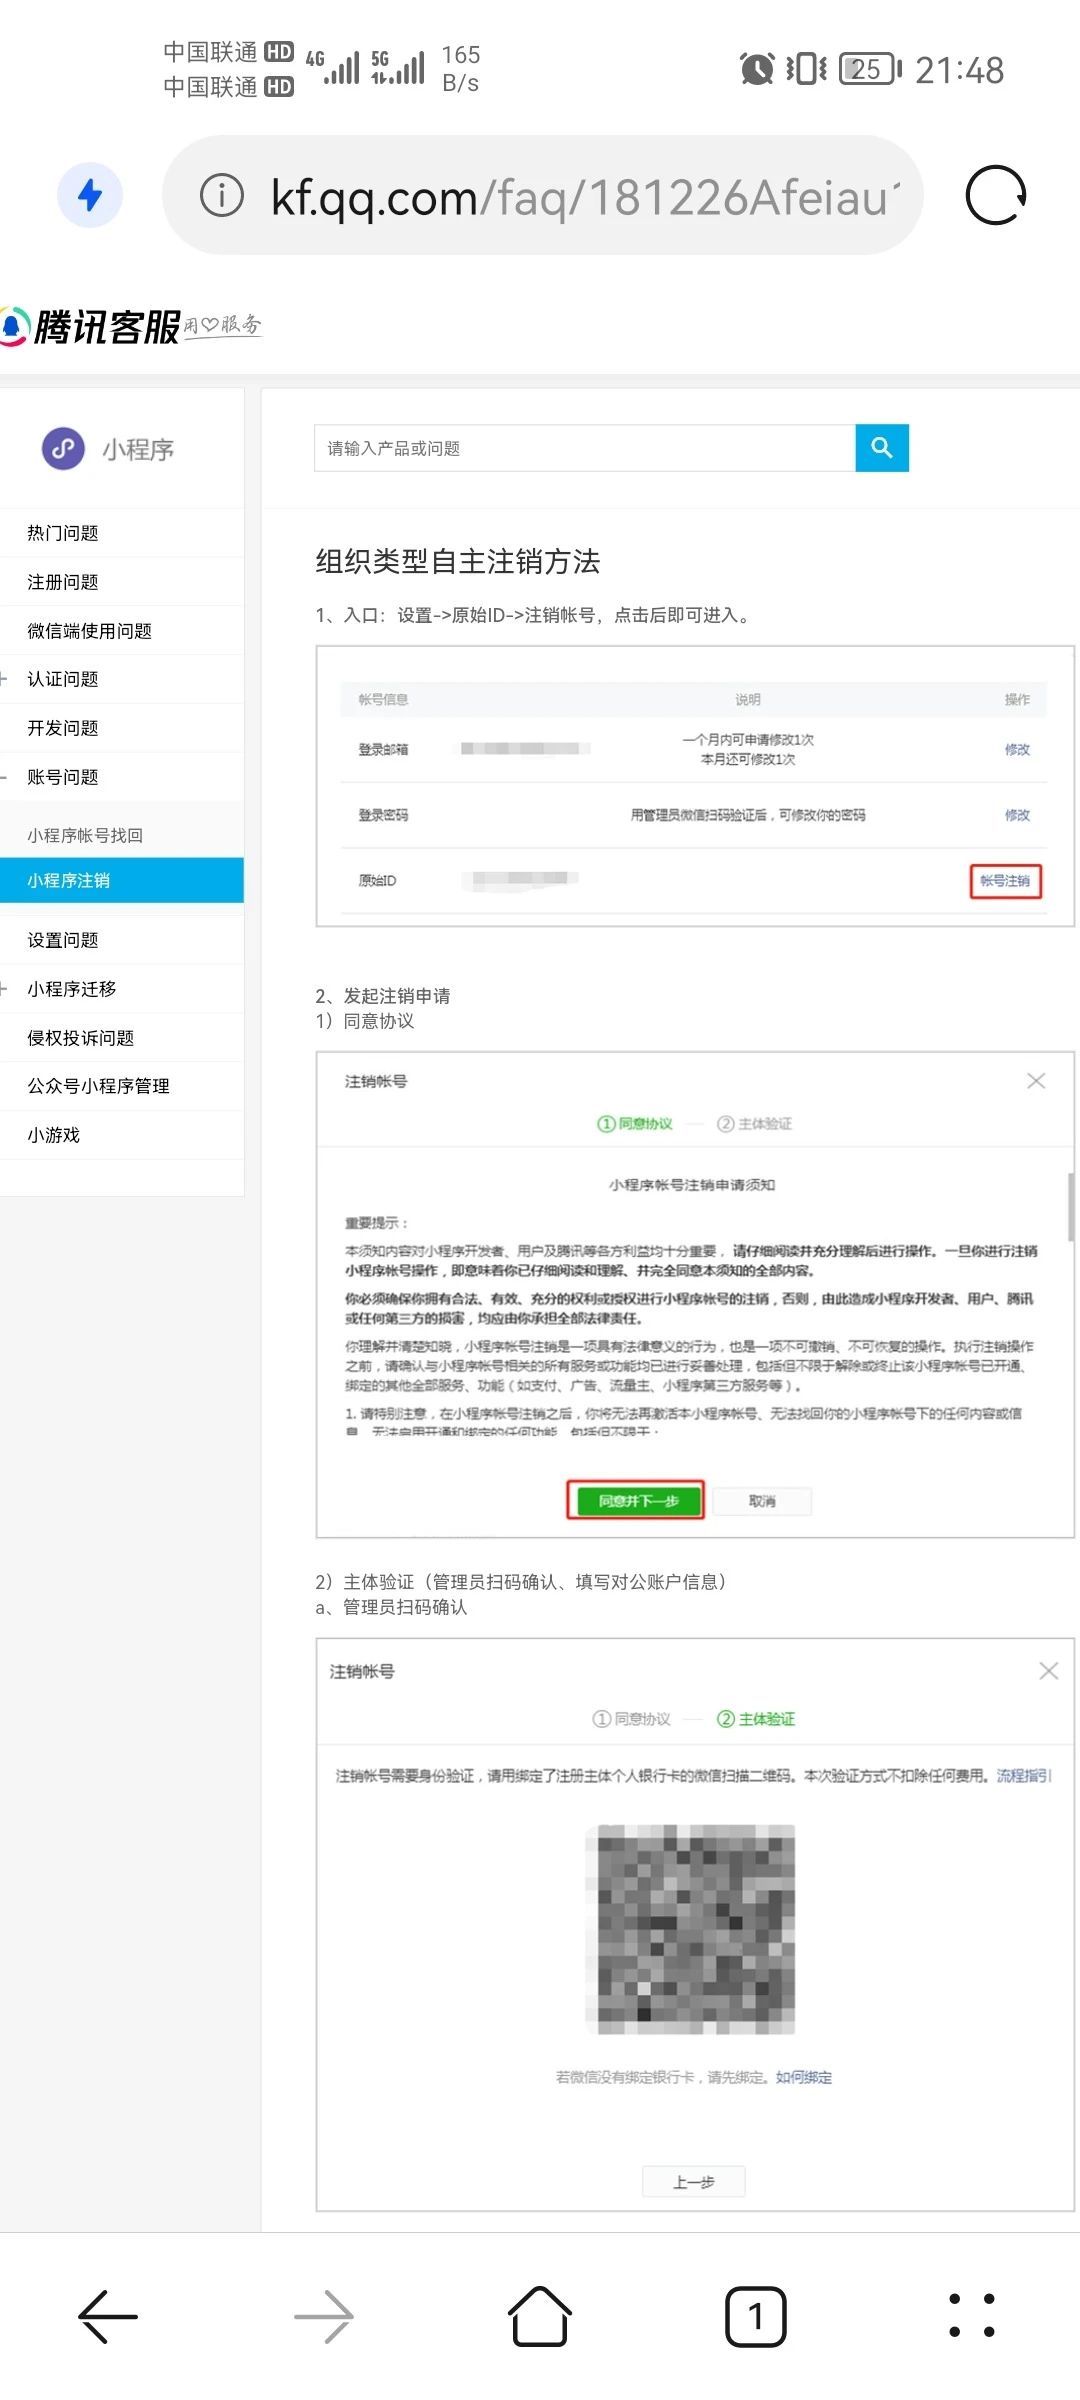Viewport: 1080px width, 2400px height.
Task: Click the blue search magnifier button
Action: click(882, 448)
